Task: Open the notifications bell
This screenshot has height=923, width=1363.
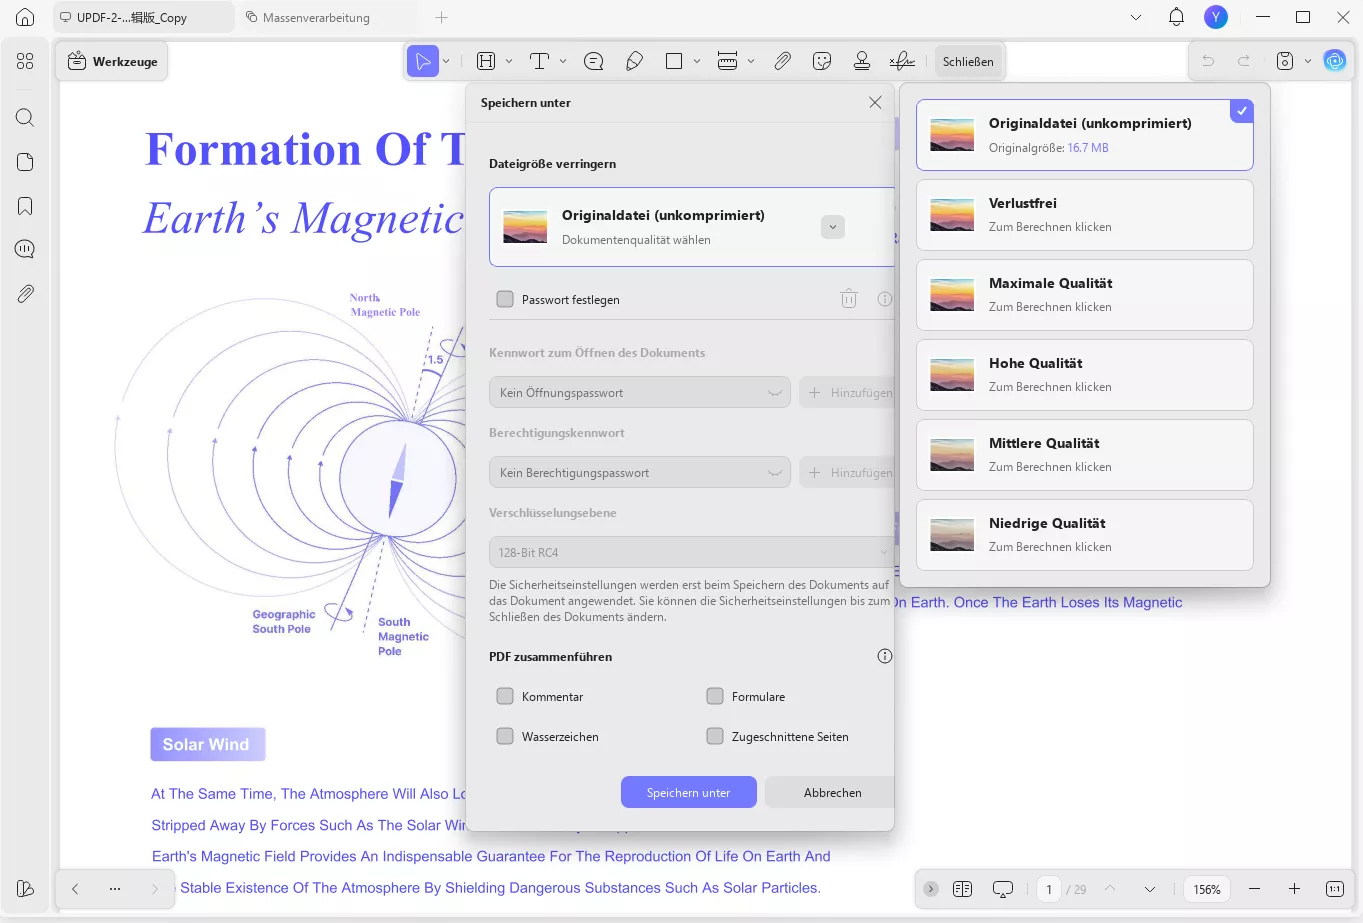Action: click(1176, 17)
